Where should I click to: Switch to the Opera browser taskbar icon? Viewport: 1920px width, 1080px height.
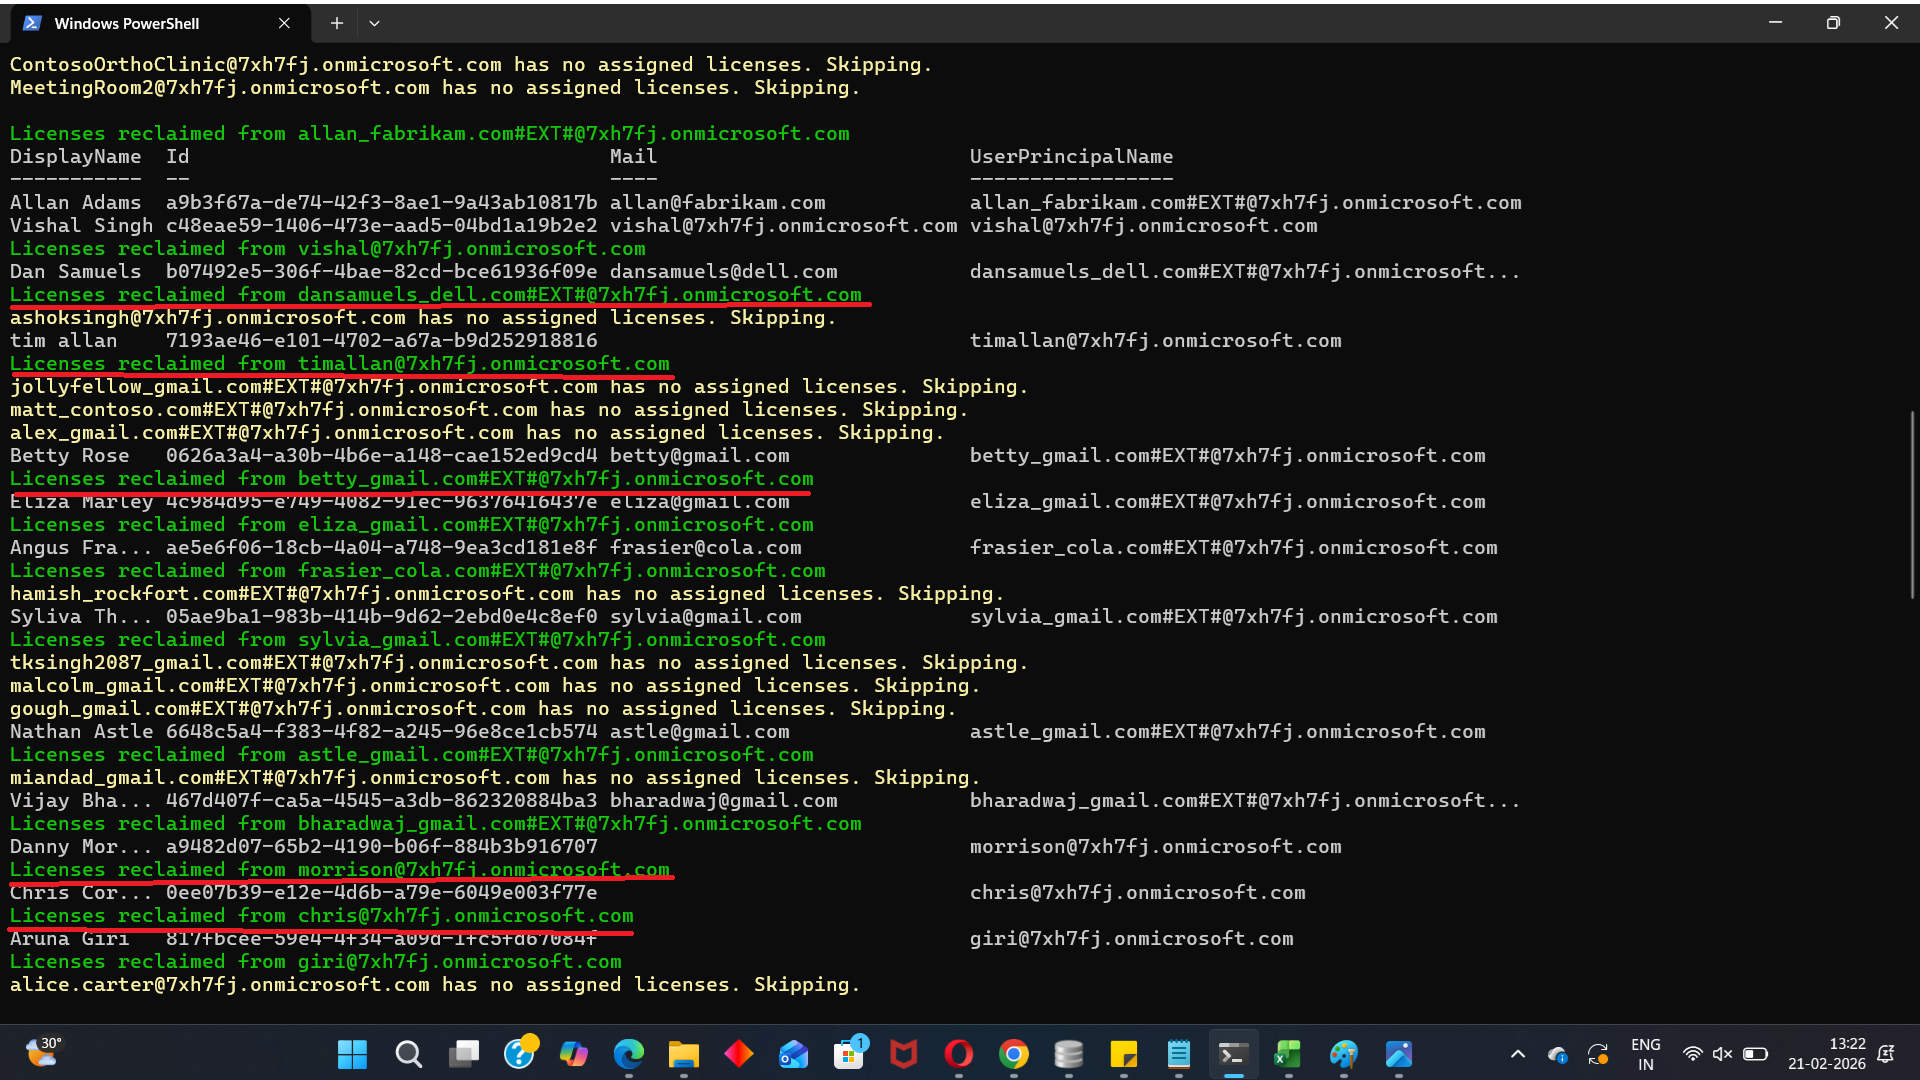959,1054
